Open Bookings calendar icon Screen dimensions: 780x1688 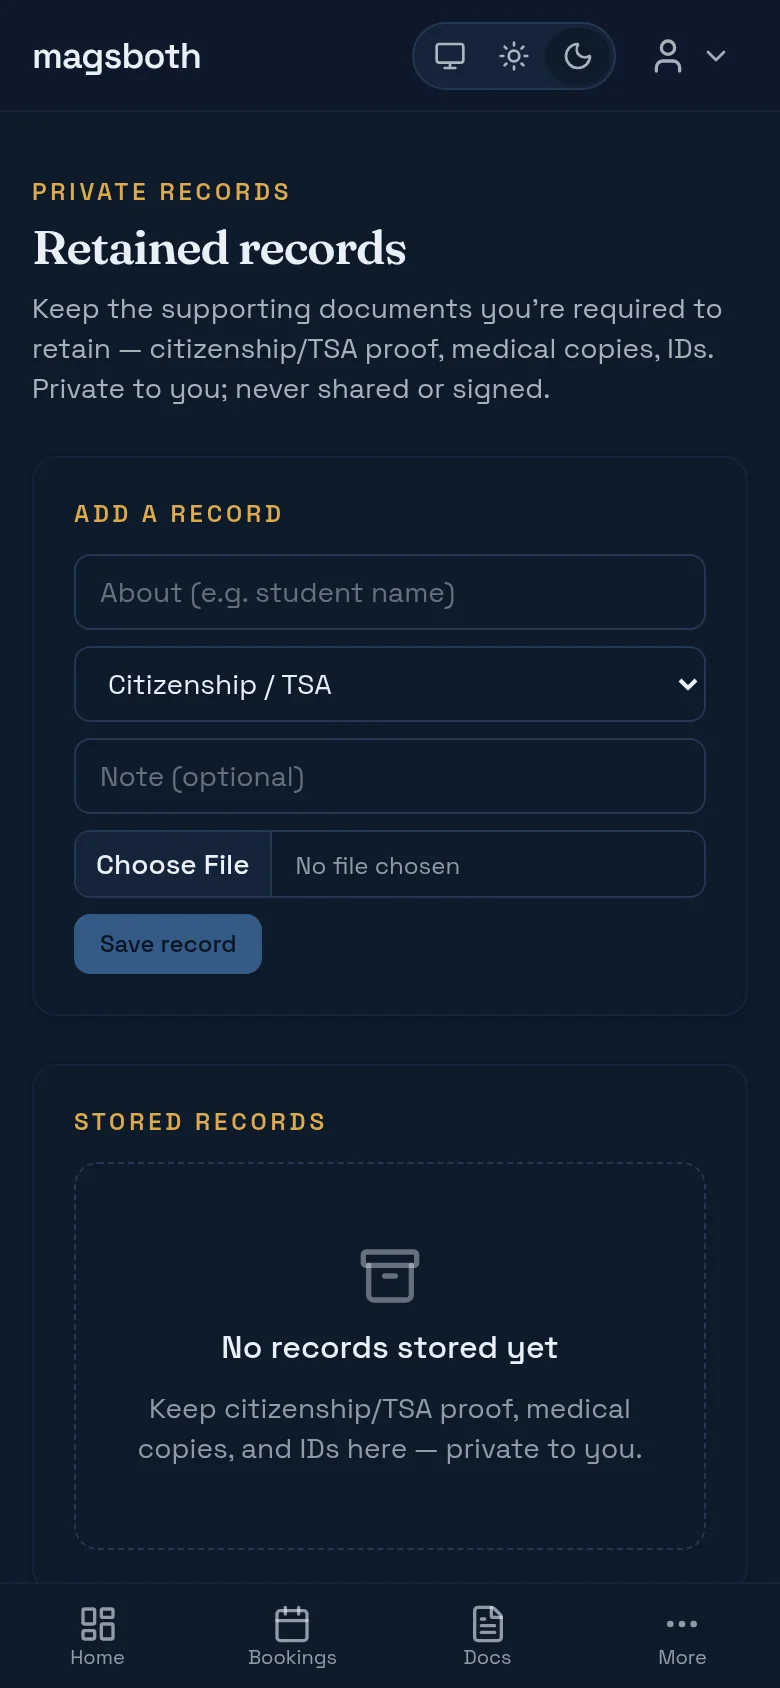pyautogui.click(x=292, y=1624)
